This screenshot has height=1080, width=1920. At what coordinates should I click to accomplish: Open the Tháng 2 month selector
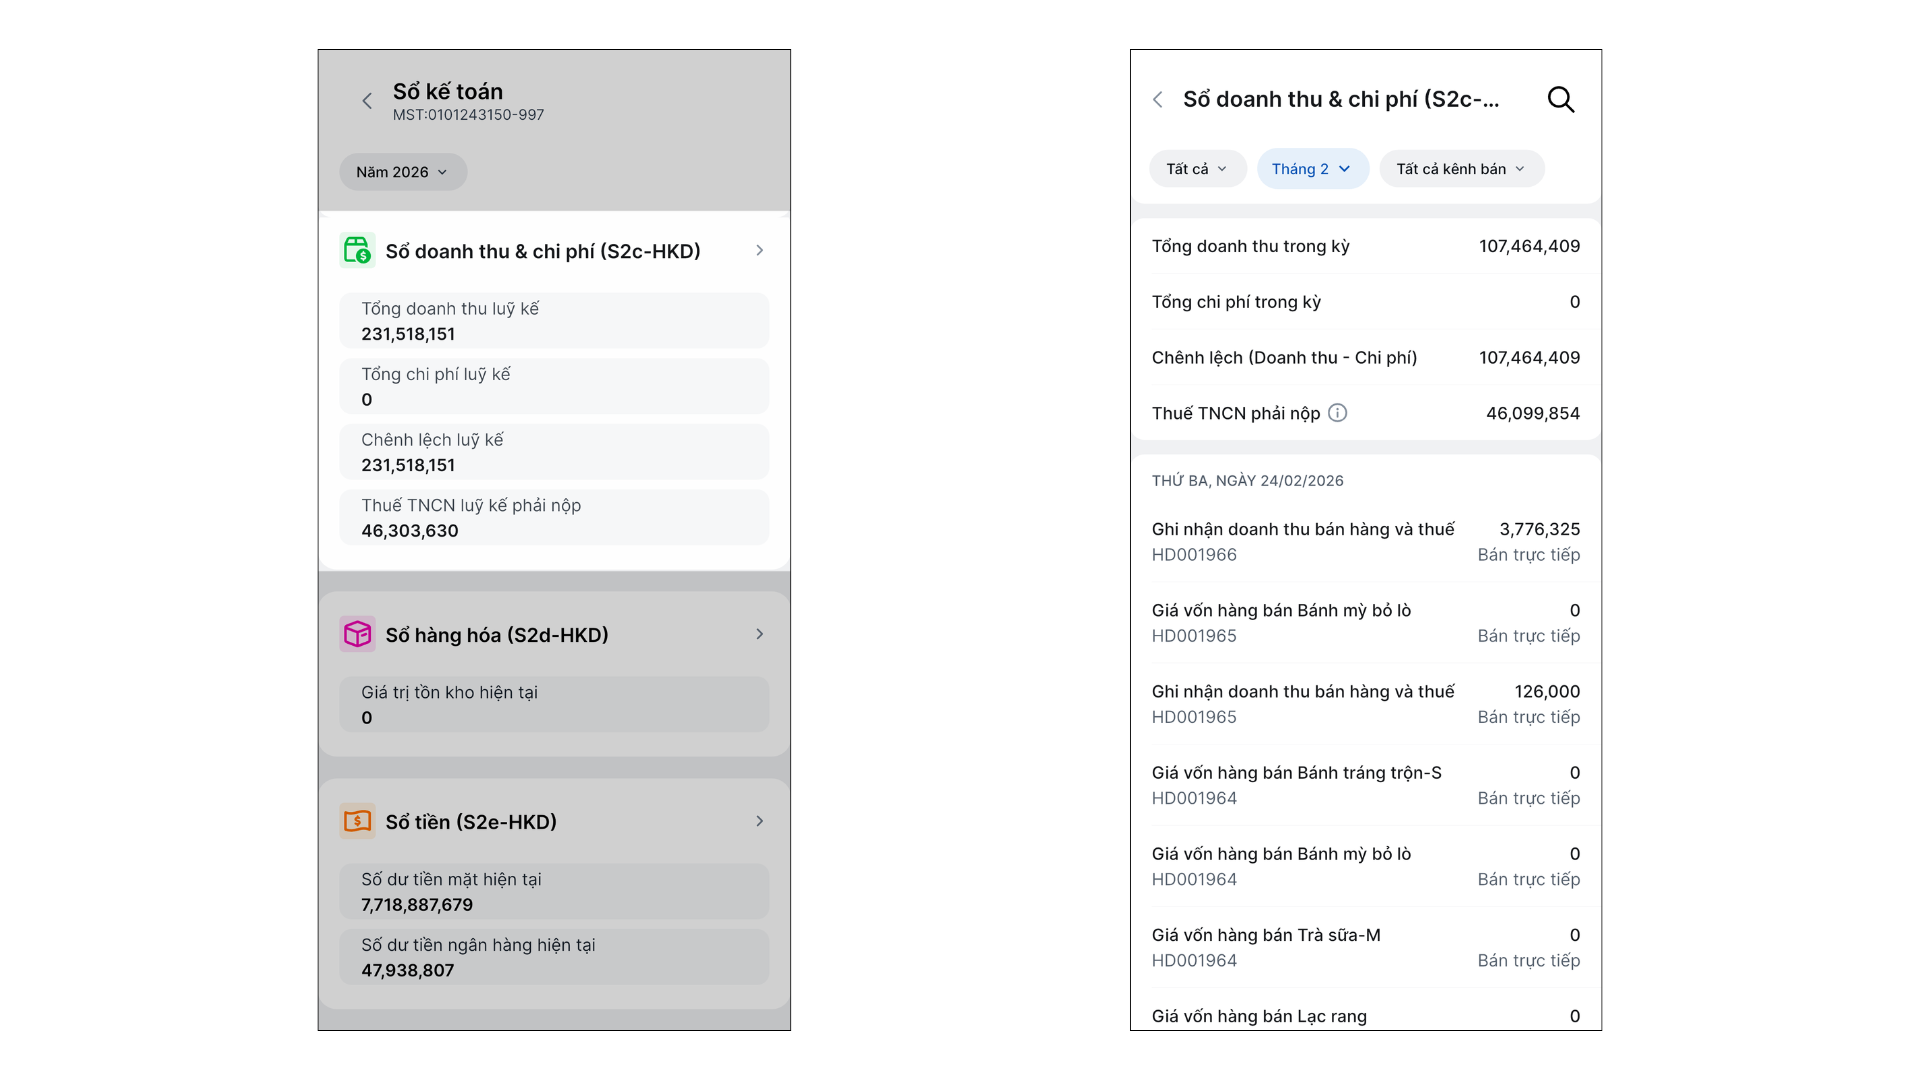[x=1311, y=169]
